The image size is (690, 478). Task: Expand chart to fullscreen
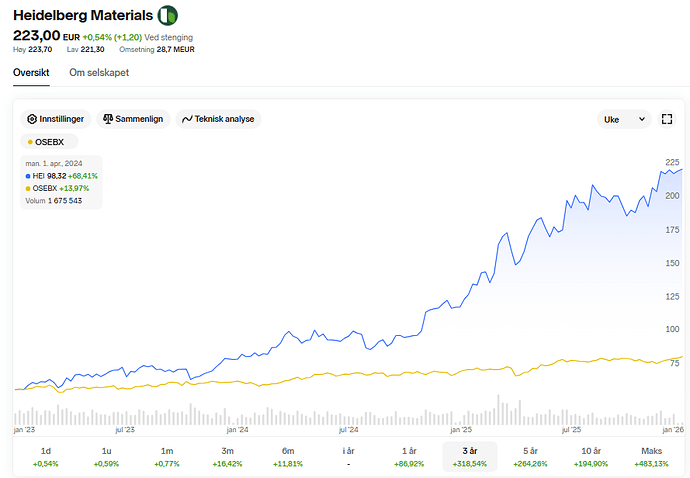point(667,119)
